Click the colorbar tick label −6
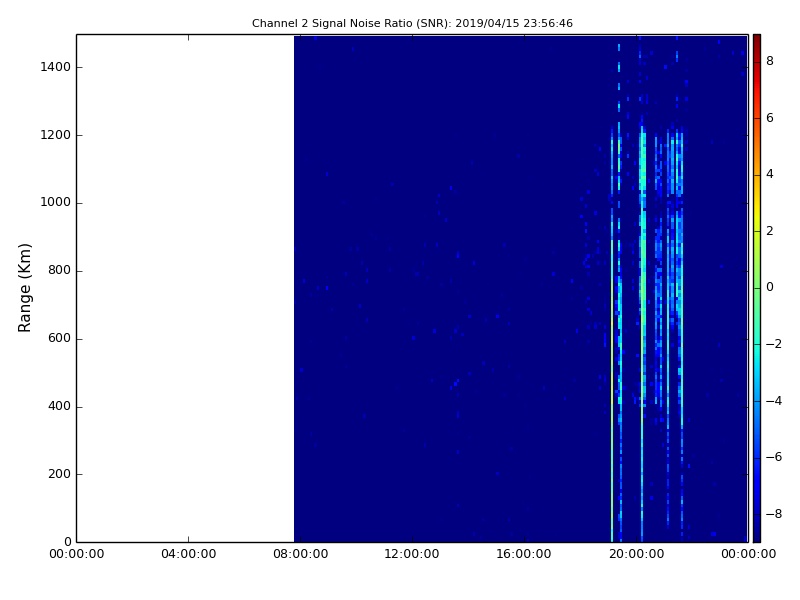 (774, 457)
